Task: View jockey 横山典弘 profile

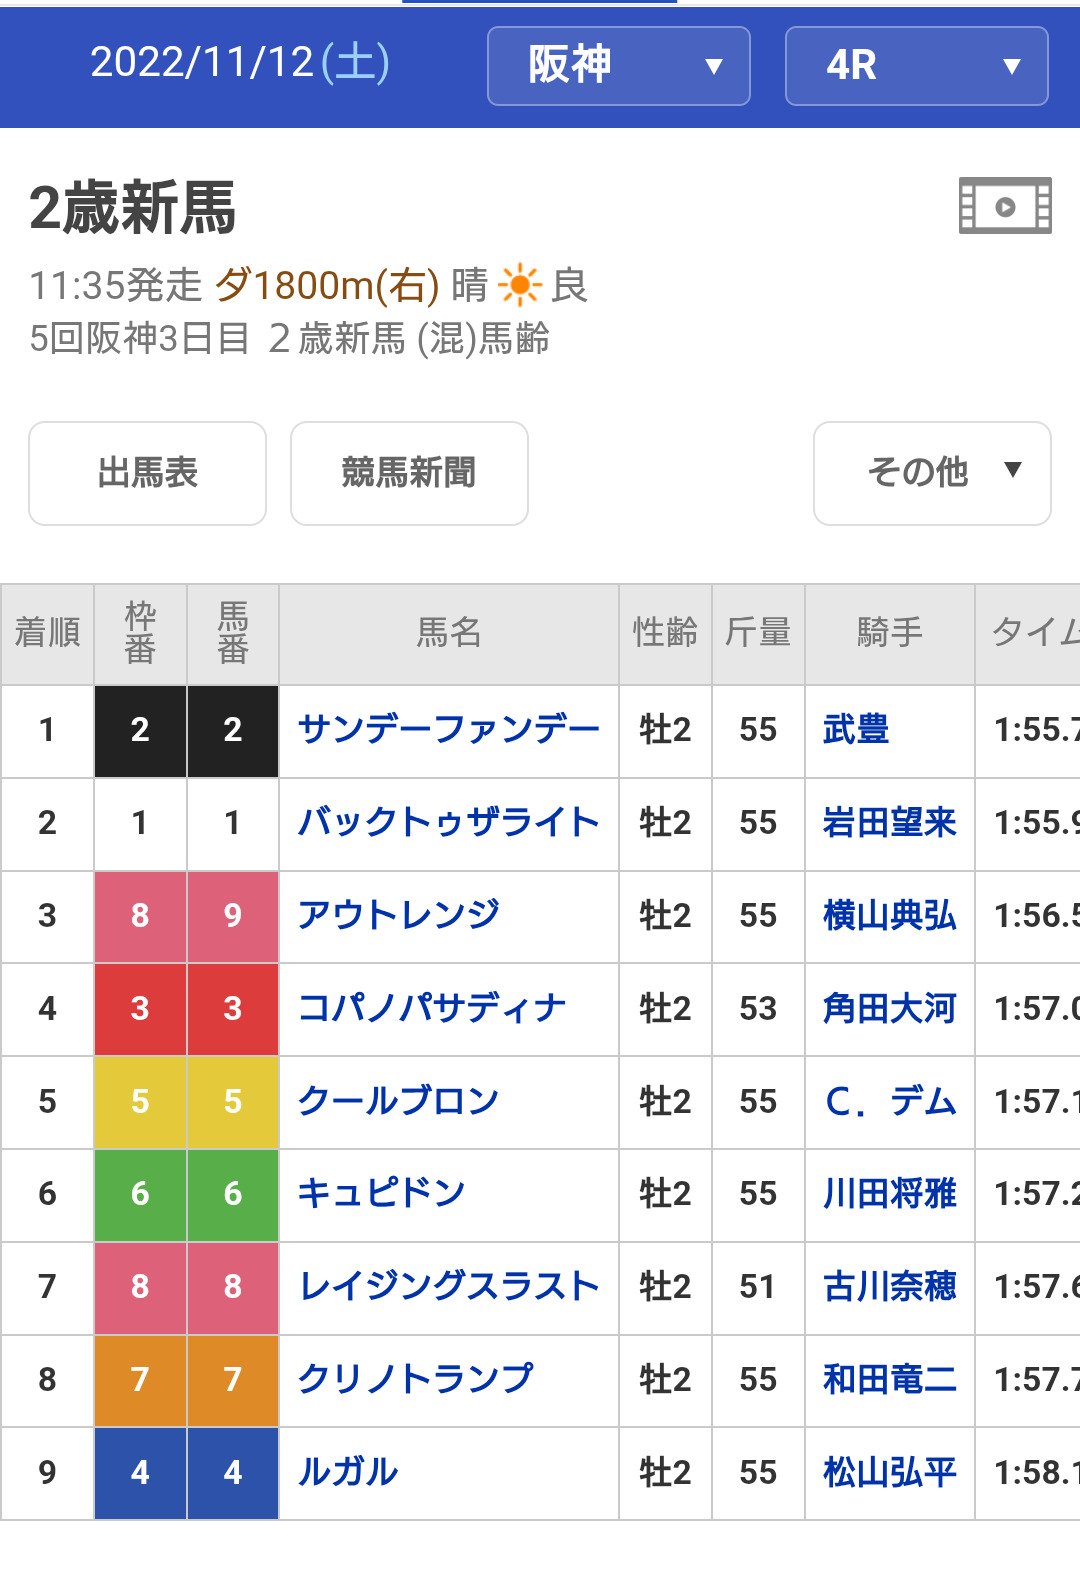Action: coord(889,915)
